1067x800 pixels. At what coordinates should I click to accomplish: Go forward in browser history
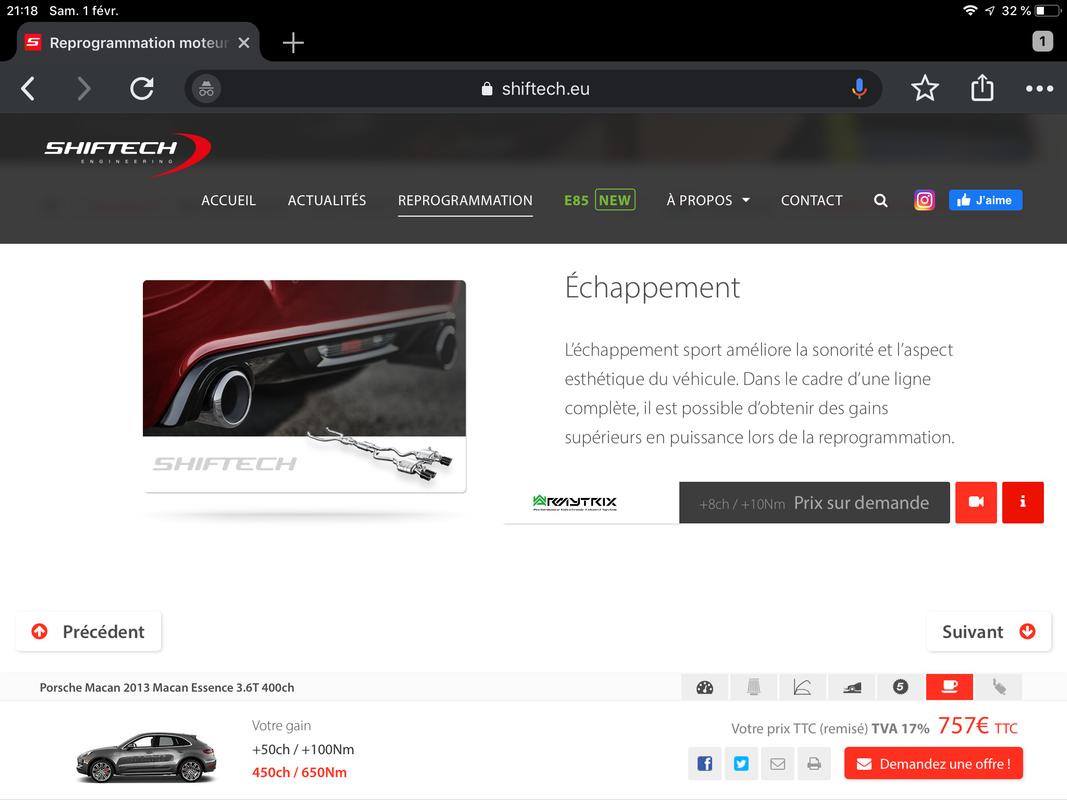[x=84, y=88]
